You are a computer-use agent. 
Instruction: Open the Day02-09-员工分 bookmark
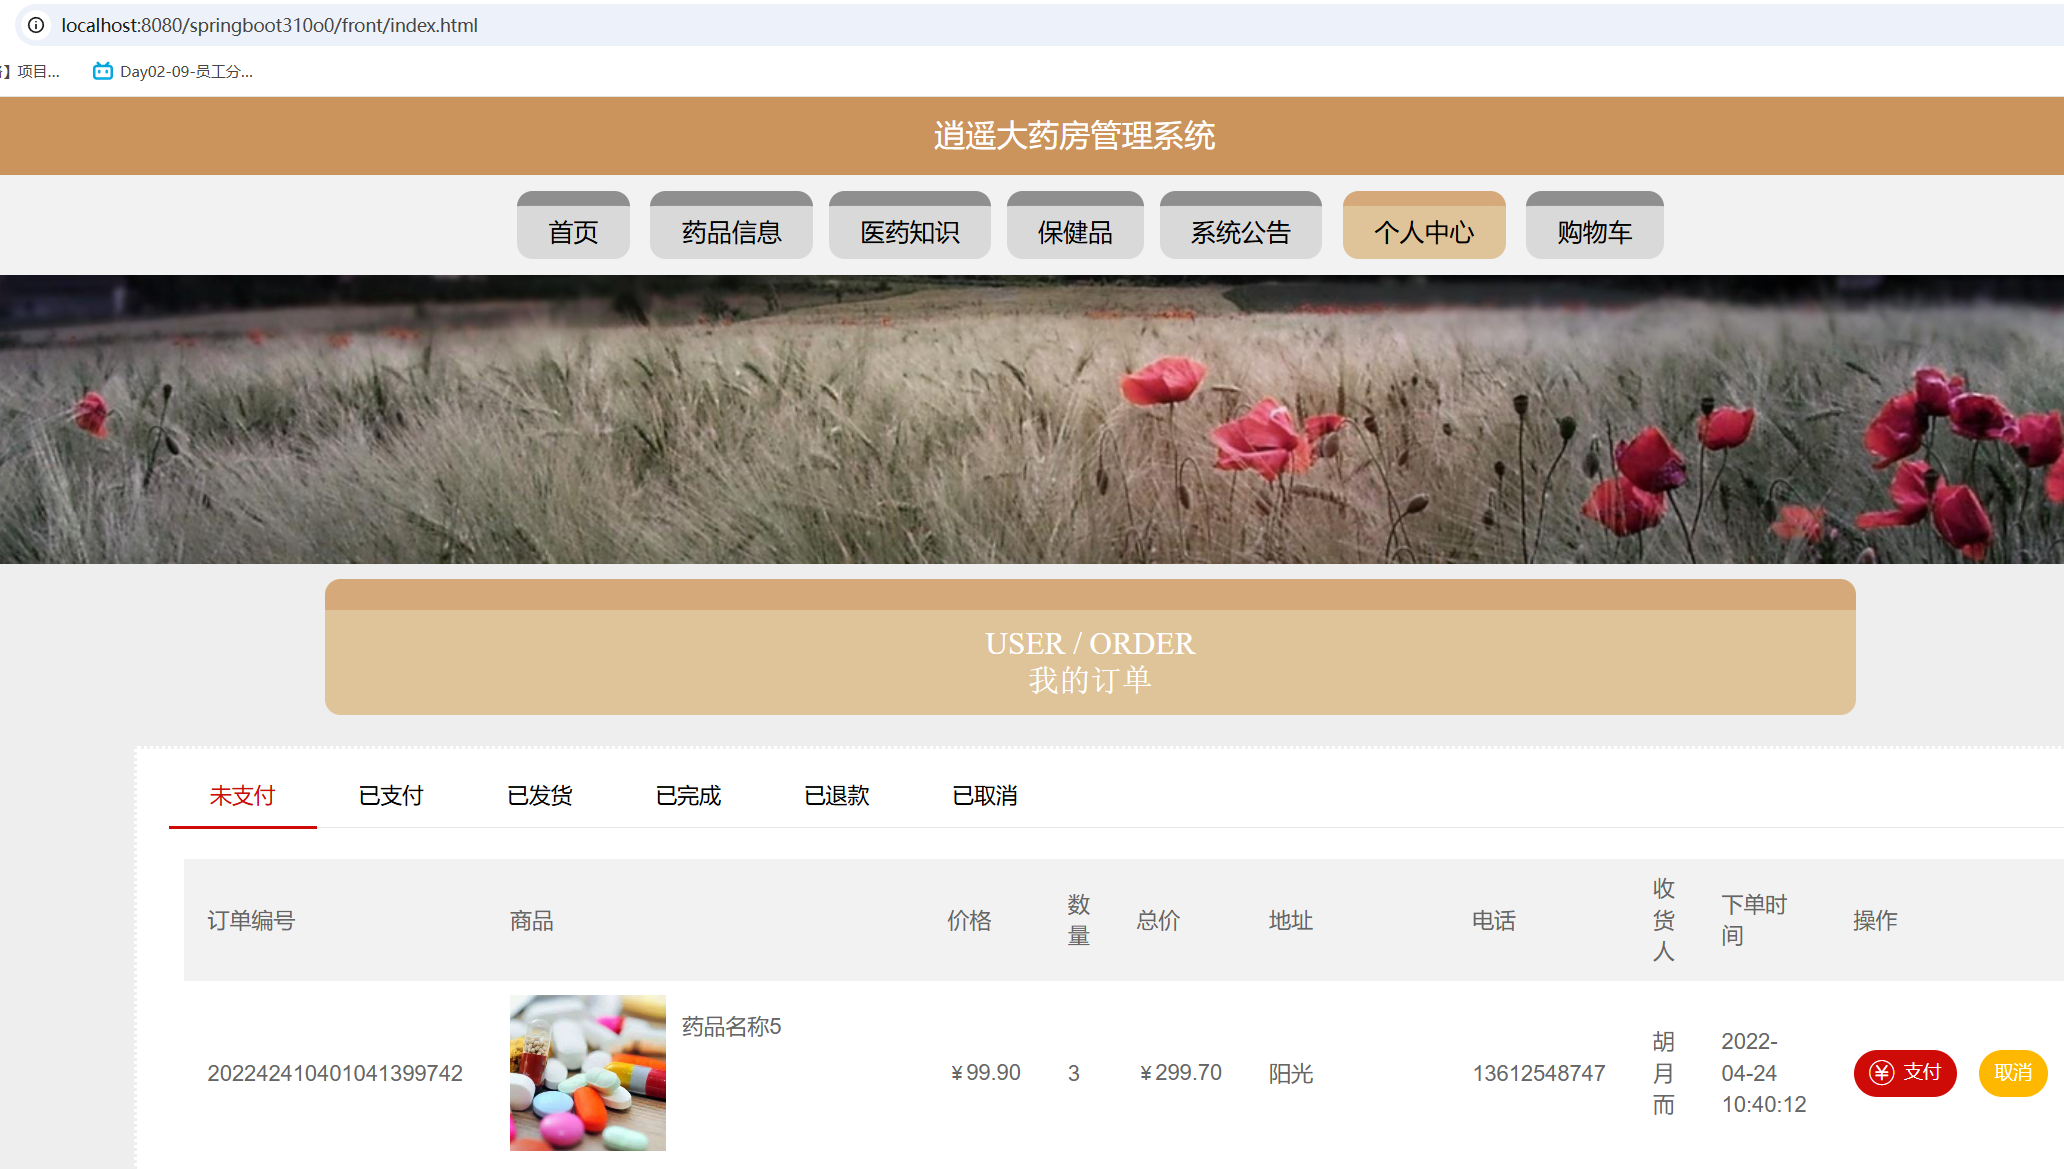pos(170,71)
